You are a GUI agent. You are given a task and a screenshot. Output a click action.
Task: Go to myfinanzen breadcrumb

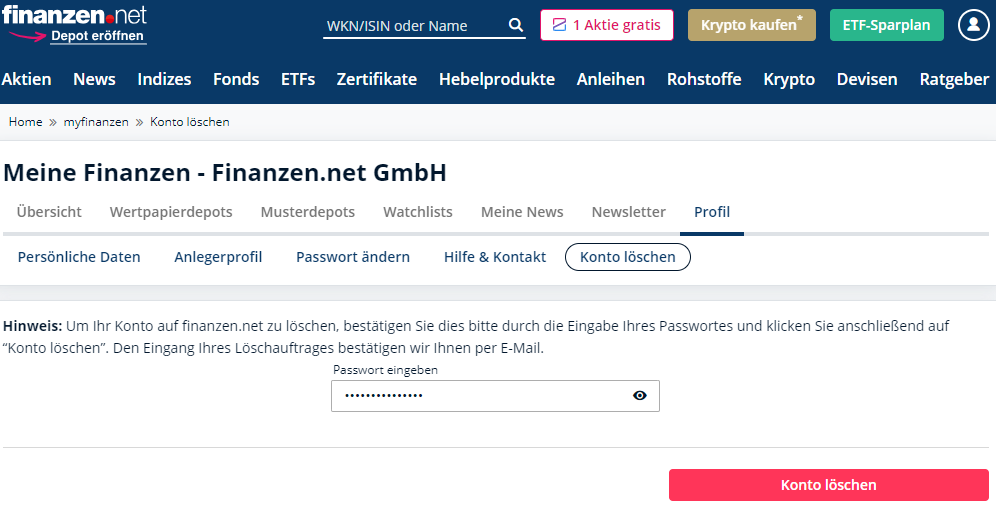pyautogui.click(x=96, y=122)
